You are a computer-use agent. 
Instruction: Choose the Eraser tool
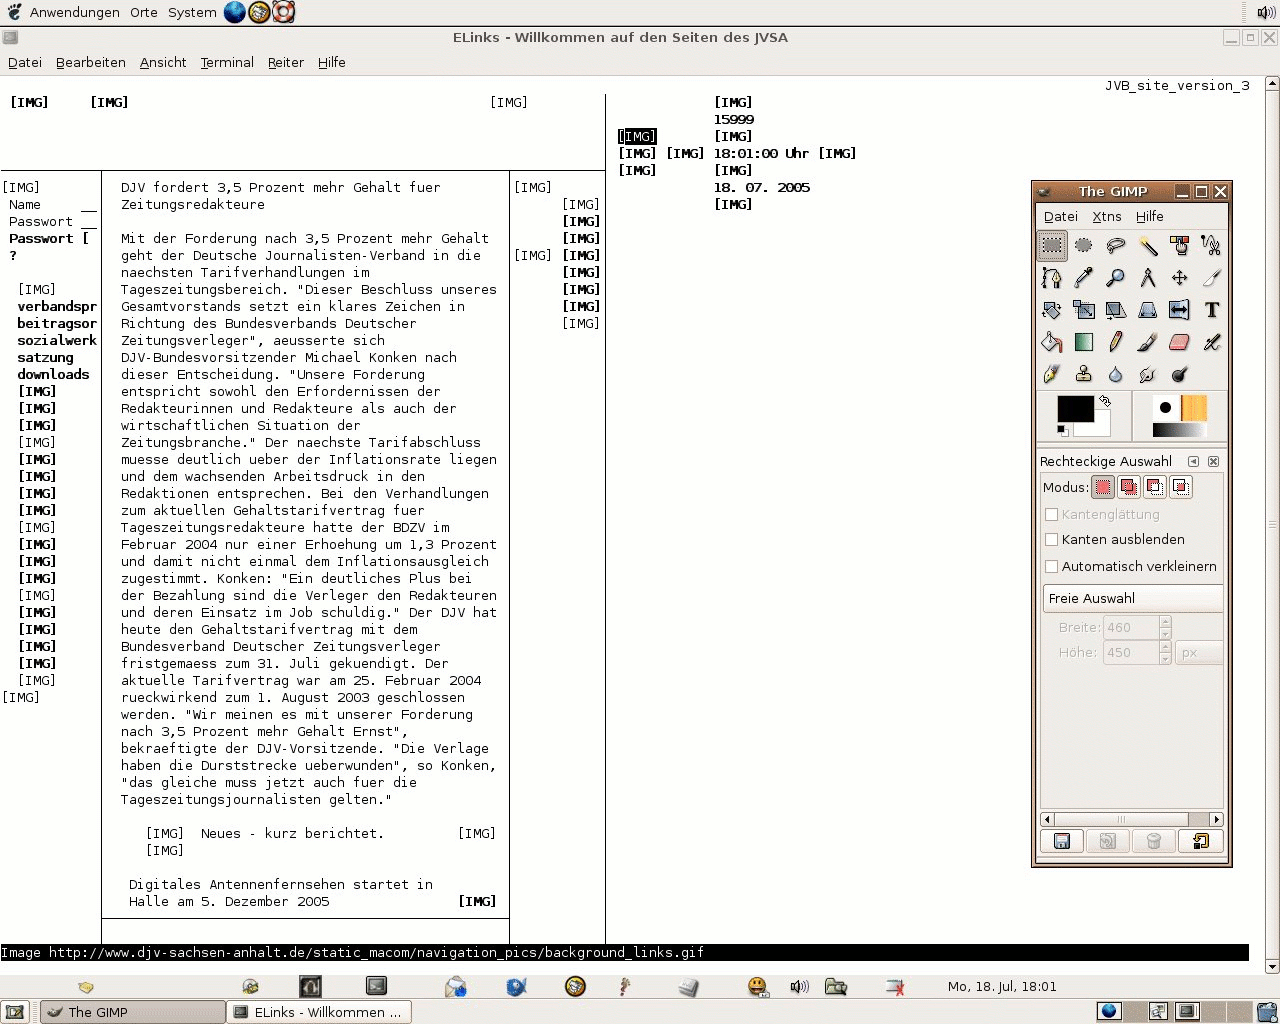click(1180, 342)
